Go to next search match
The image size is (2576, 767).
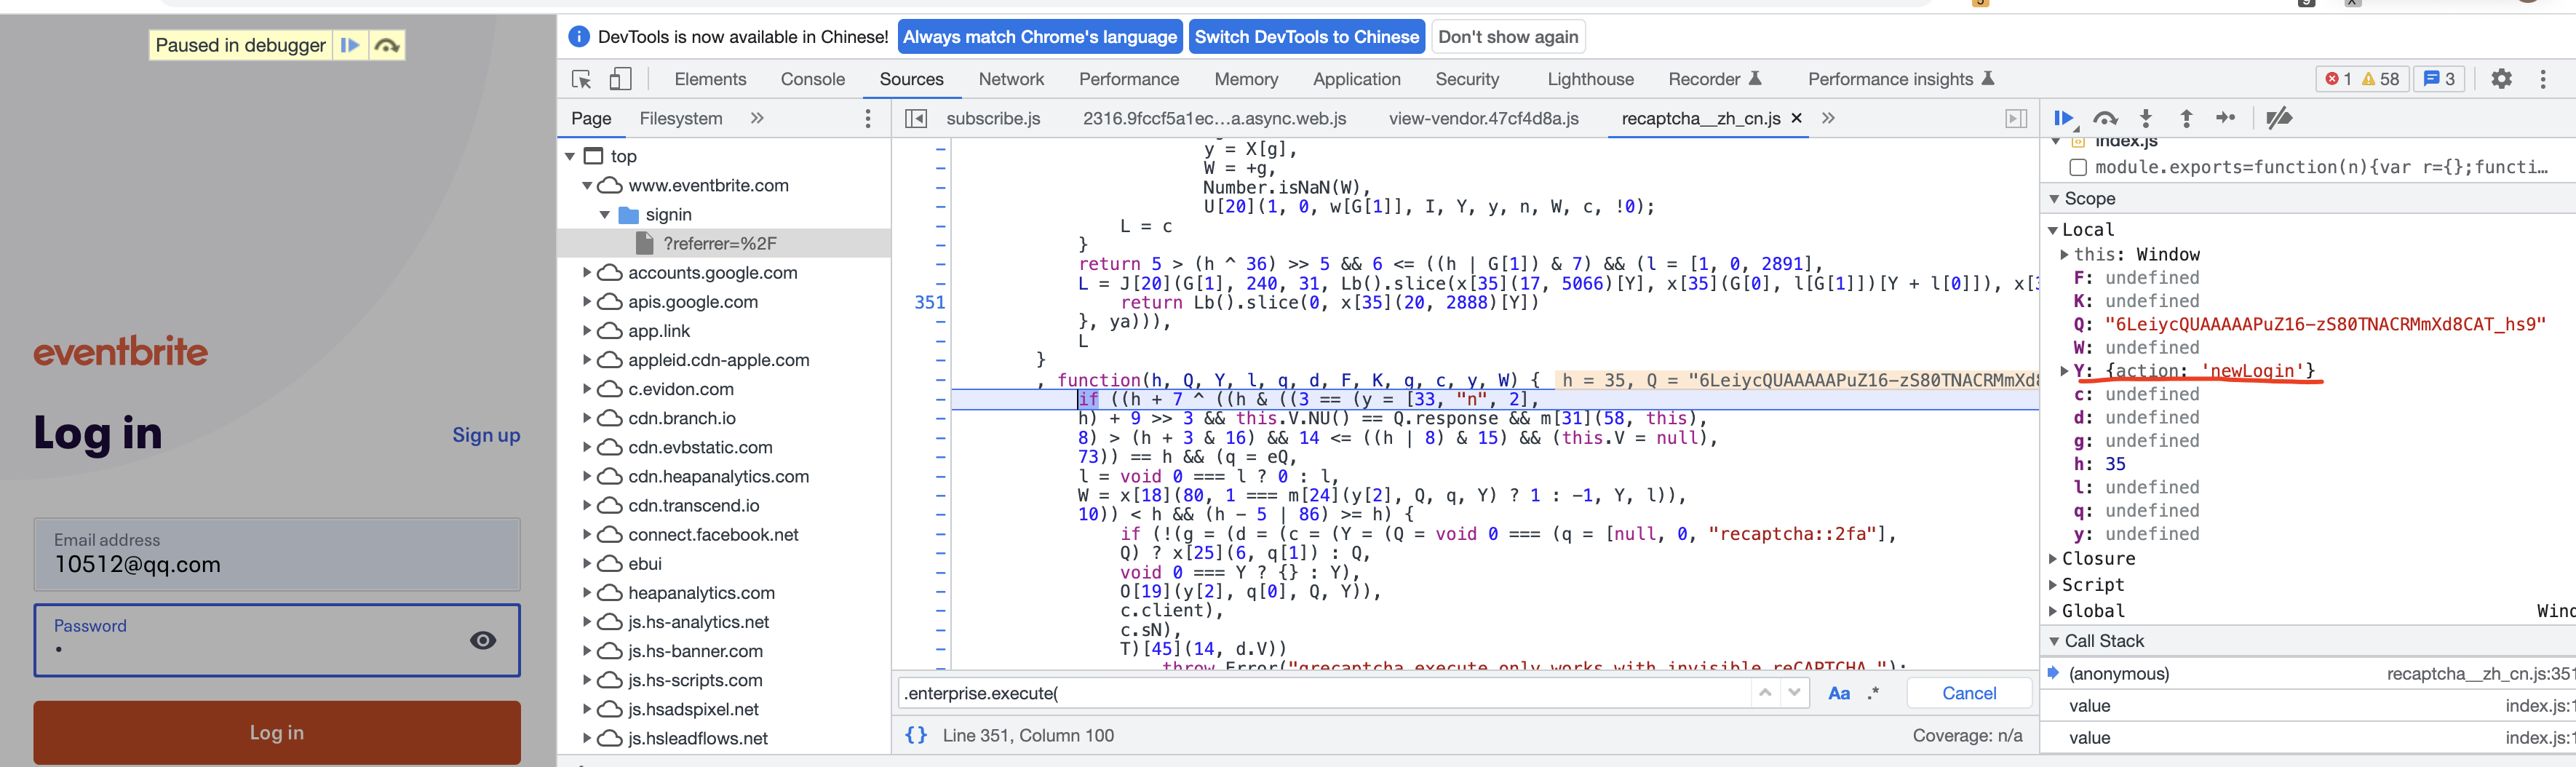pyautogui.click(x=1794, y=692)
